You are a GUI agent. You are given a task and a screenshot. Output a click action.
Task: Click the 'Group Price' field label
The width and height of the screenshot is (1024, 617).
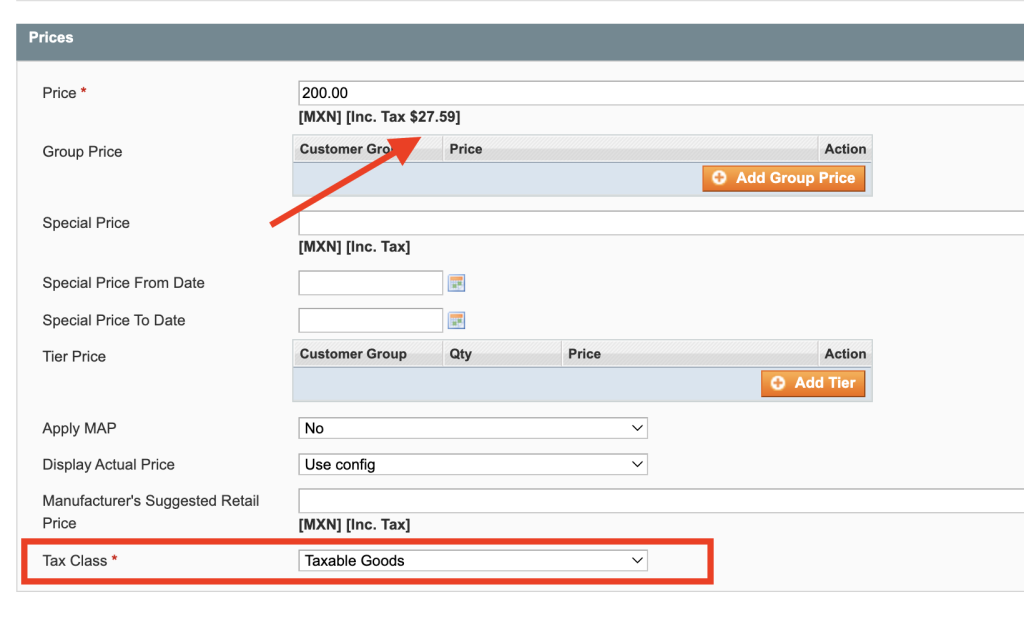tap(82, 151)
